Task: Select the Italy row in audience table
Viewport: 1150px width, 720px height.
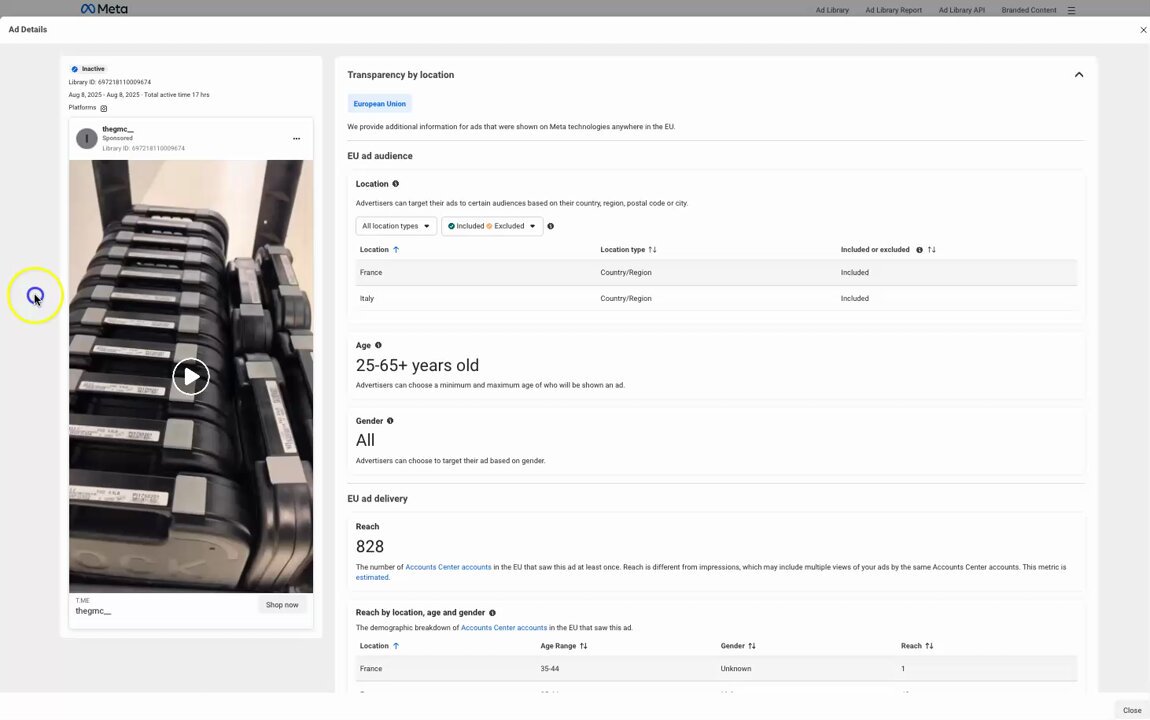Action: click(716, 298)
